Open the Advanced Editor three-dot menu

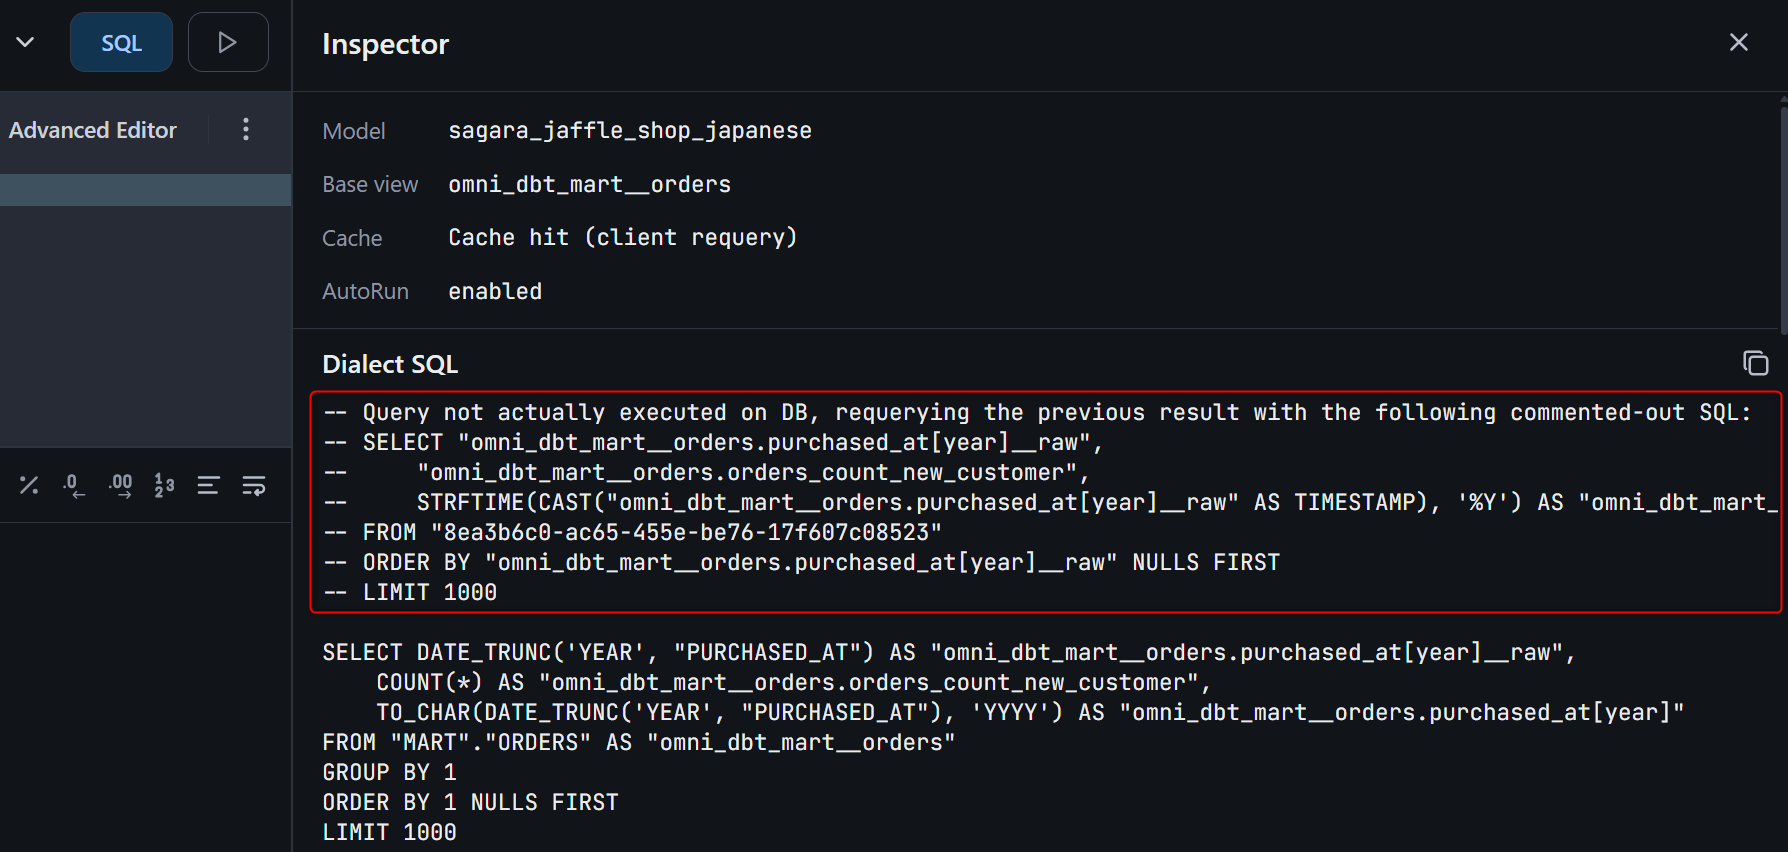246,129
